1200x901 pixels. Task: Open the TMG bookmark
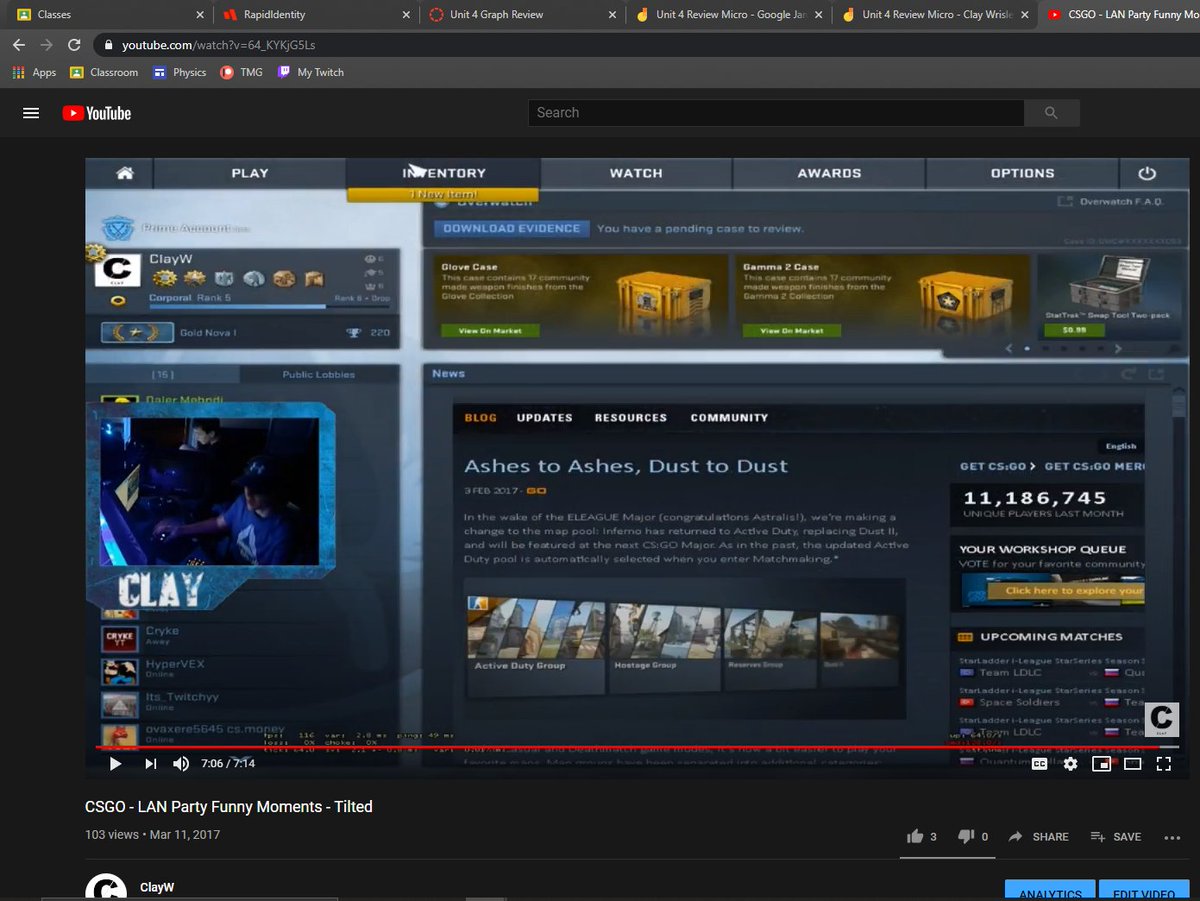(241, 72)
